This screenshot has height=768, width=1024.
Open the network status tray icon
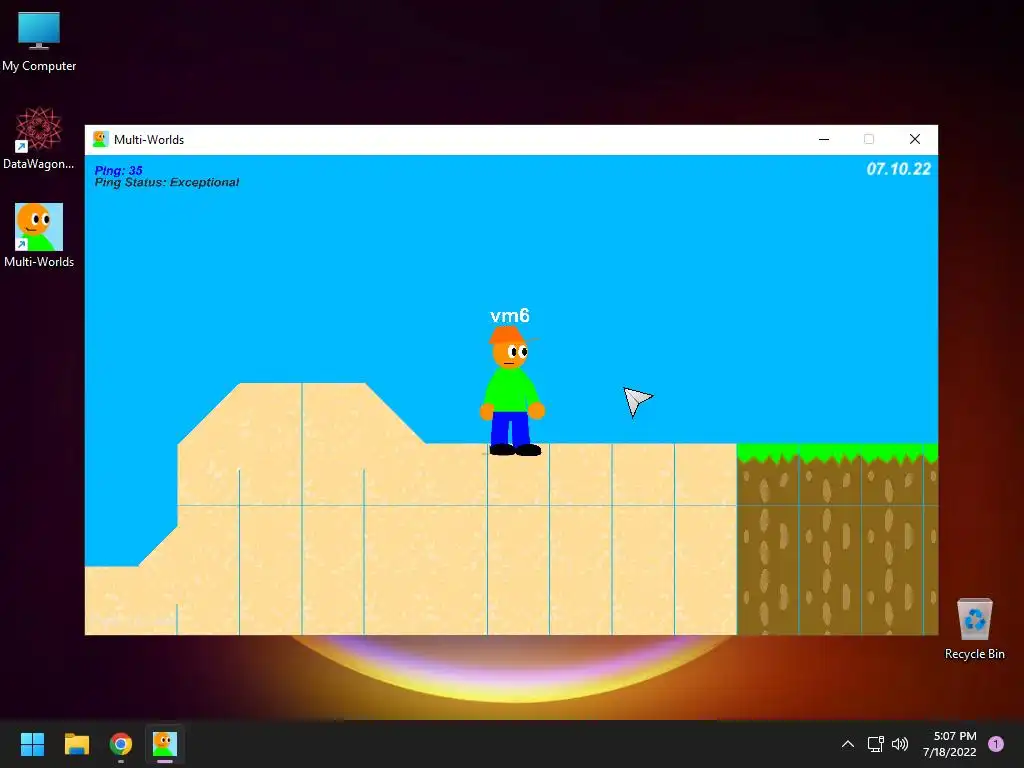click(x=875, y=744)
